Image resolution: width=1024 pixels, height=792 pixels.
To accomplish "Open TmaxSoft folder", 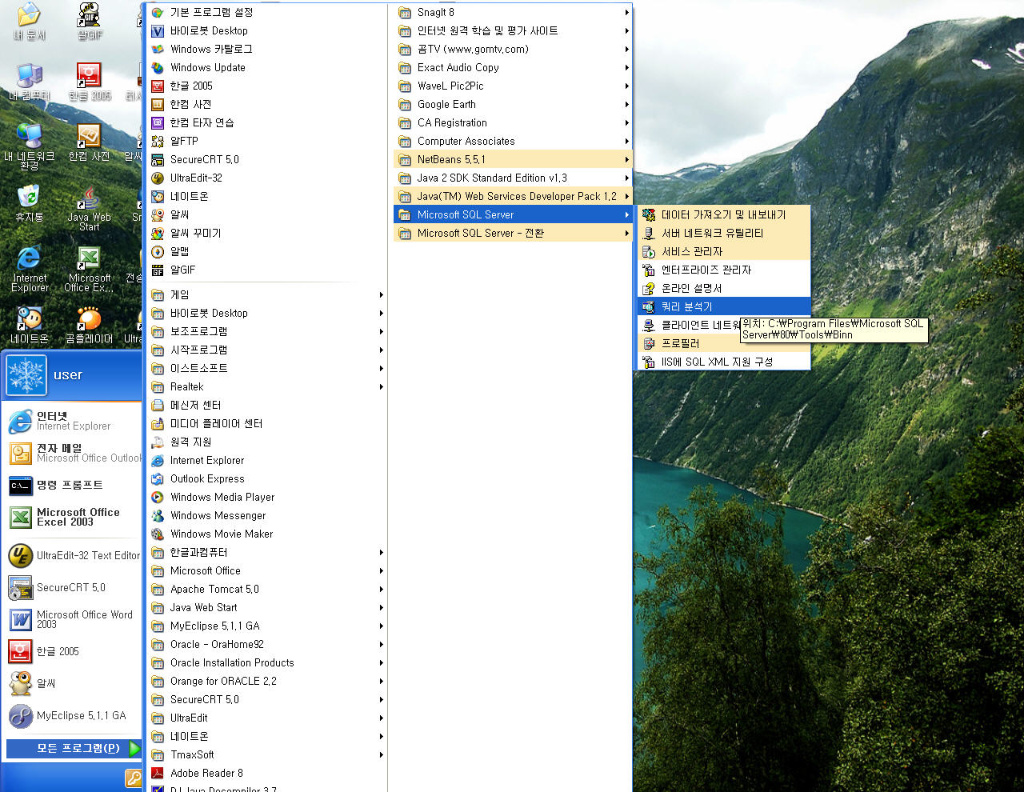I will 266,755.
